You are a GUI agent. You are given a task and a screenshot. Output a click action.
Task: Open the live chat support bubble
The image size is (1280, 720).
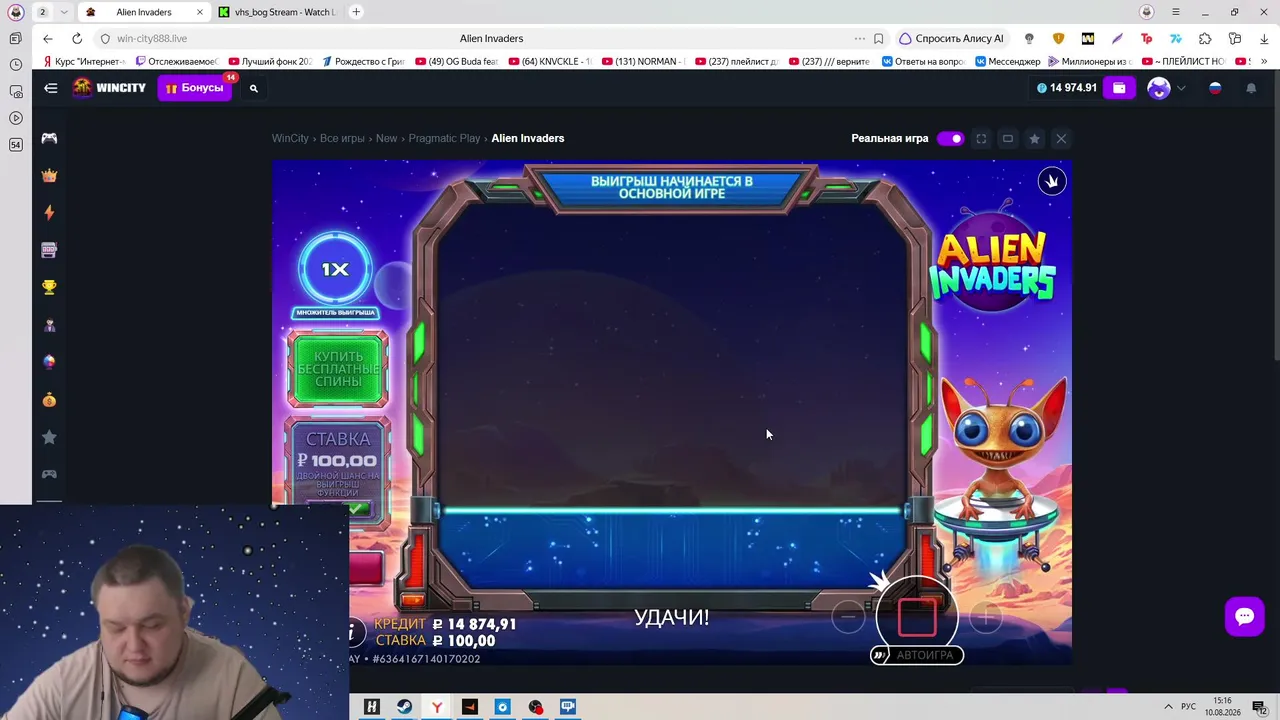click(x=1245, y=616)
